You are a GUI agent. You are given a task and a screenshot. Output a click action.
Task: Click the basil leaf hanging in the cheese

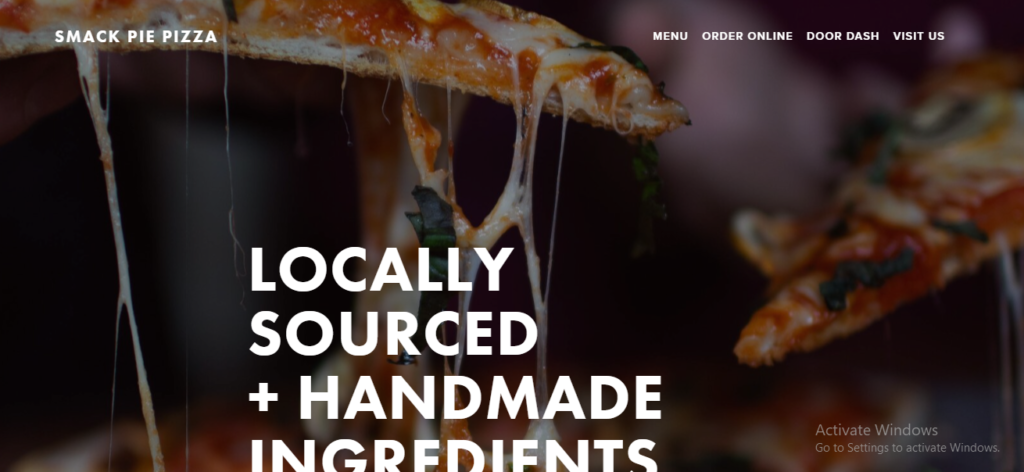click(432, 222)
